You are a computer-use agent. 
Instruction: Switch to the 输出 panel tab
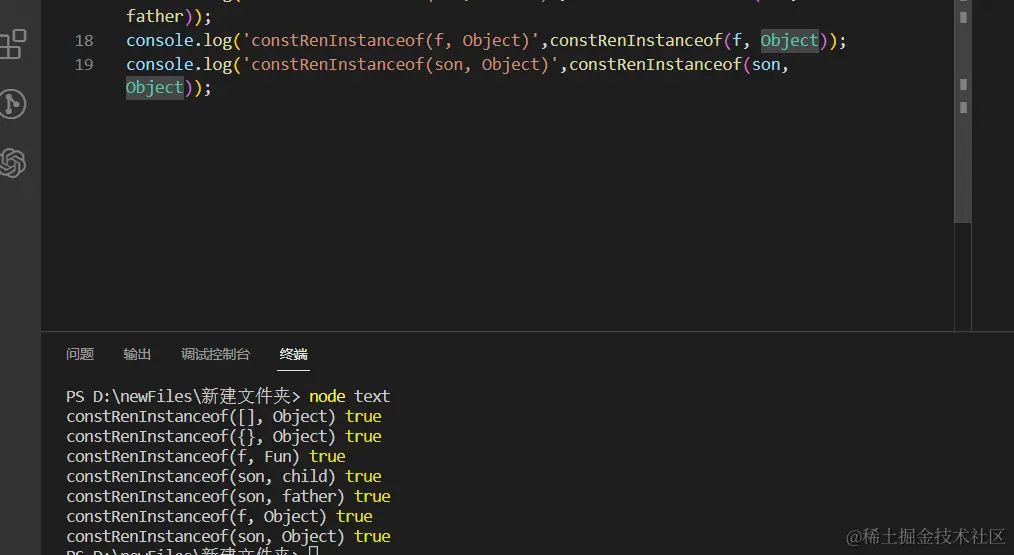[x=137, y=354]
